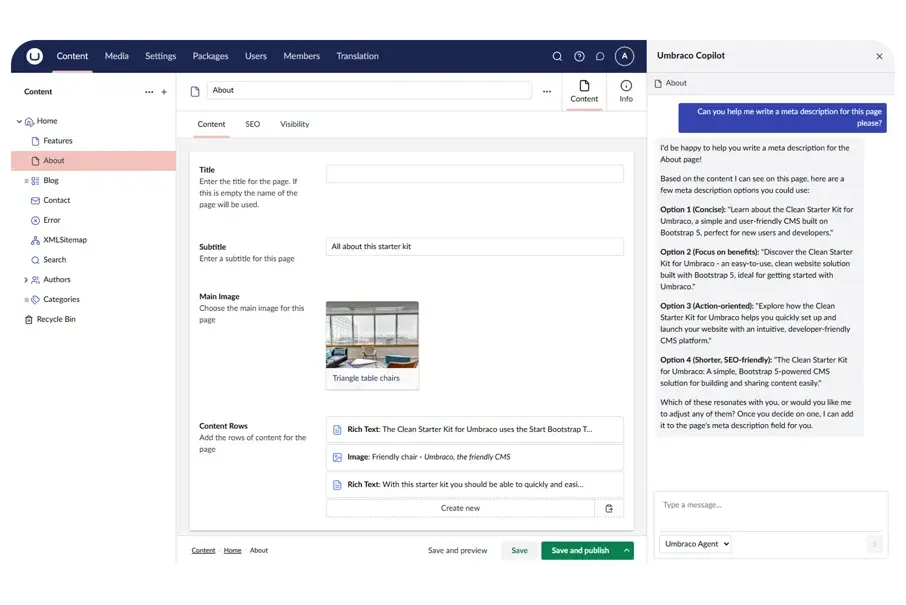Click the plus icon to create content
Image resolution: width=906 pixels, height=605 pixels.
pyautogui.click(x=164, y=92)
